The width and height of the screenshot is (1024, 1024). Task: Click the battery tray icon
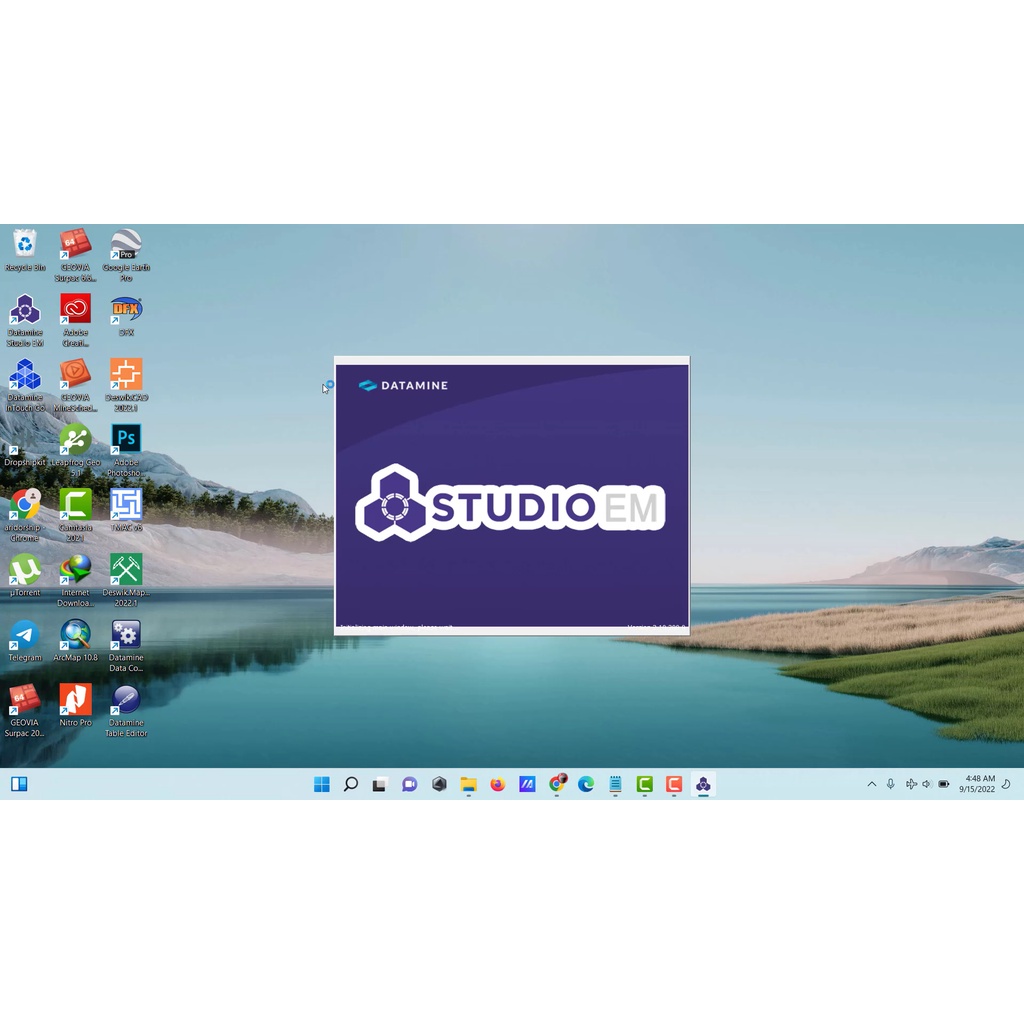point(944,784)
